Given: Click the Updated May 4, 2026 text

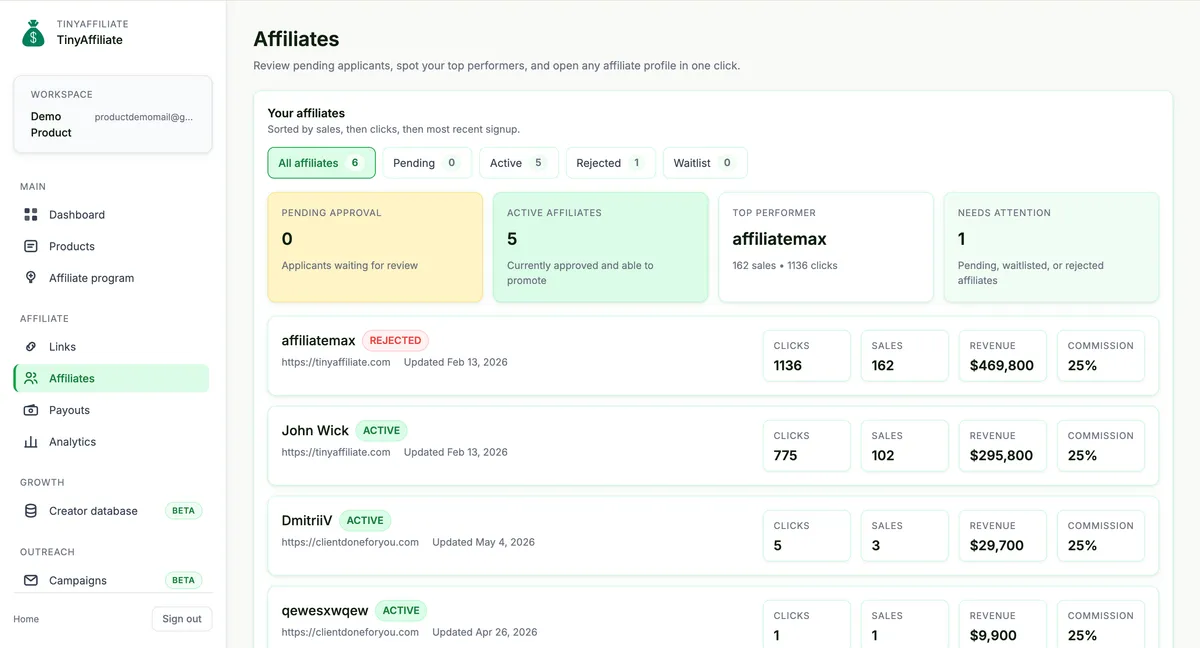Looking at the screenshot, I should (x=483, y=542).
